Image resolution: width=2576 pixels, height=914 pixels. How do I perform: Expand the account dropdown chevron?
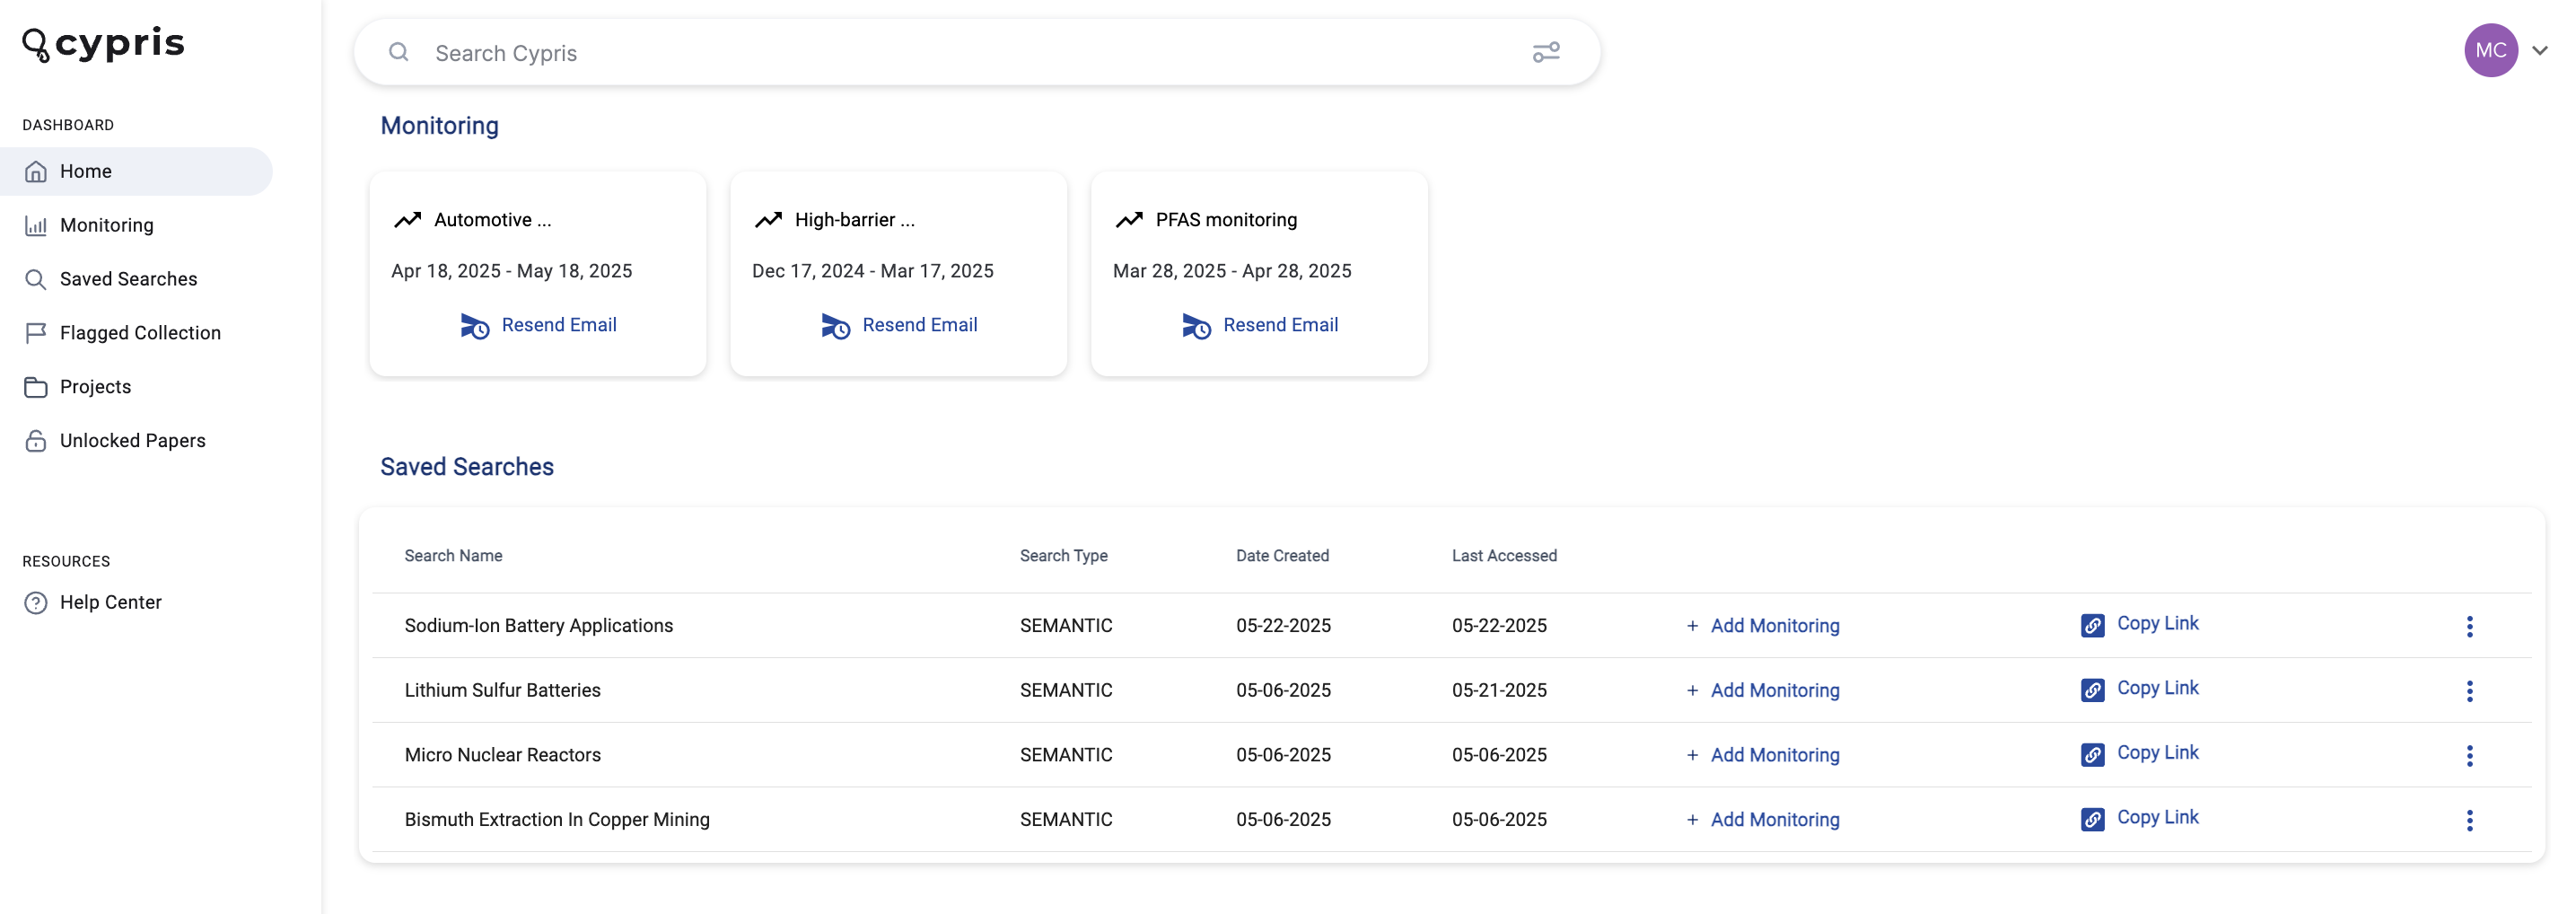tap(2540, 50)
